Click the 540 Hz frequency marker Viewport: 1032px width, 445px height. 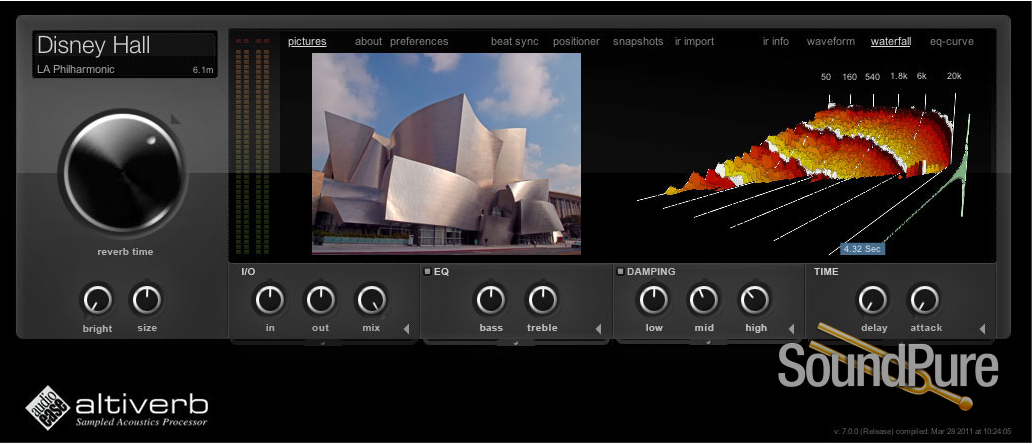(x=872, y=76)
